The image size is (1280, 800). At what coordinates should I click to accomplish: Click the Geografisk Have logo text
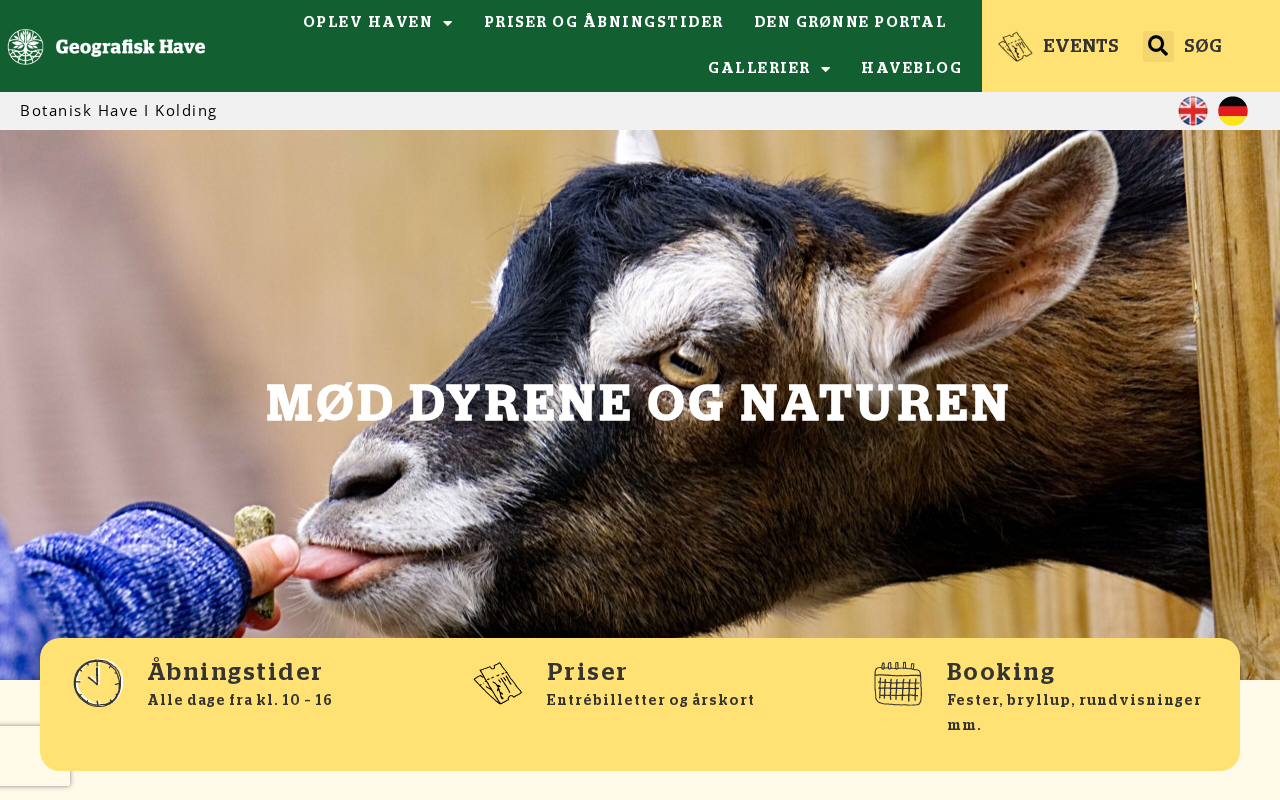tap(131, 47)
